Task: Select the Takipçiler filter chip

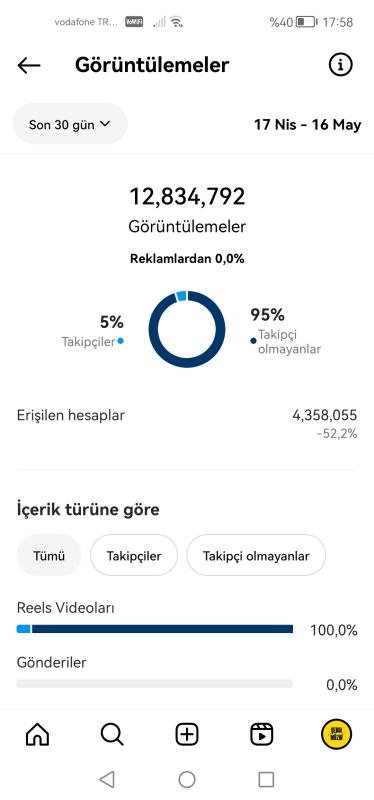Action: pyautogui.click(x=134, y=556)
